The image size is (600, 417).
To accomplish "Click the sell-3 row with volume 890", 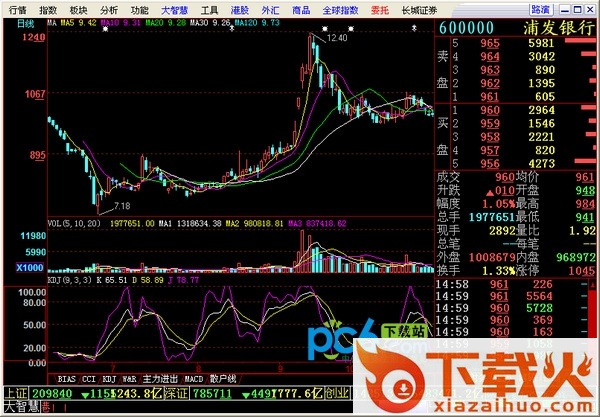I will 523,70.
